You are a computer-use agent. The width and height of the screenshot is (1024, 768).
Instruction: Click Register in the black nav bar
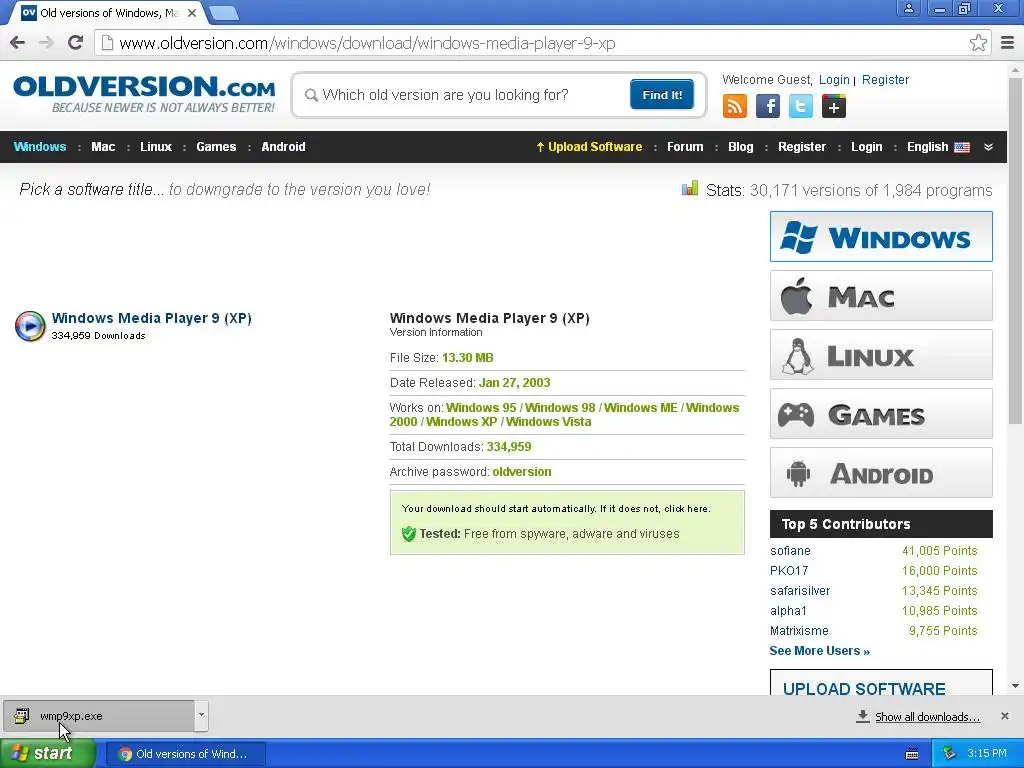click(x=802, y=147)
